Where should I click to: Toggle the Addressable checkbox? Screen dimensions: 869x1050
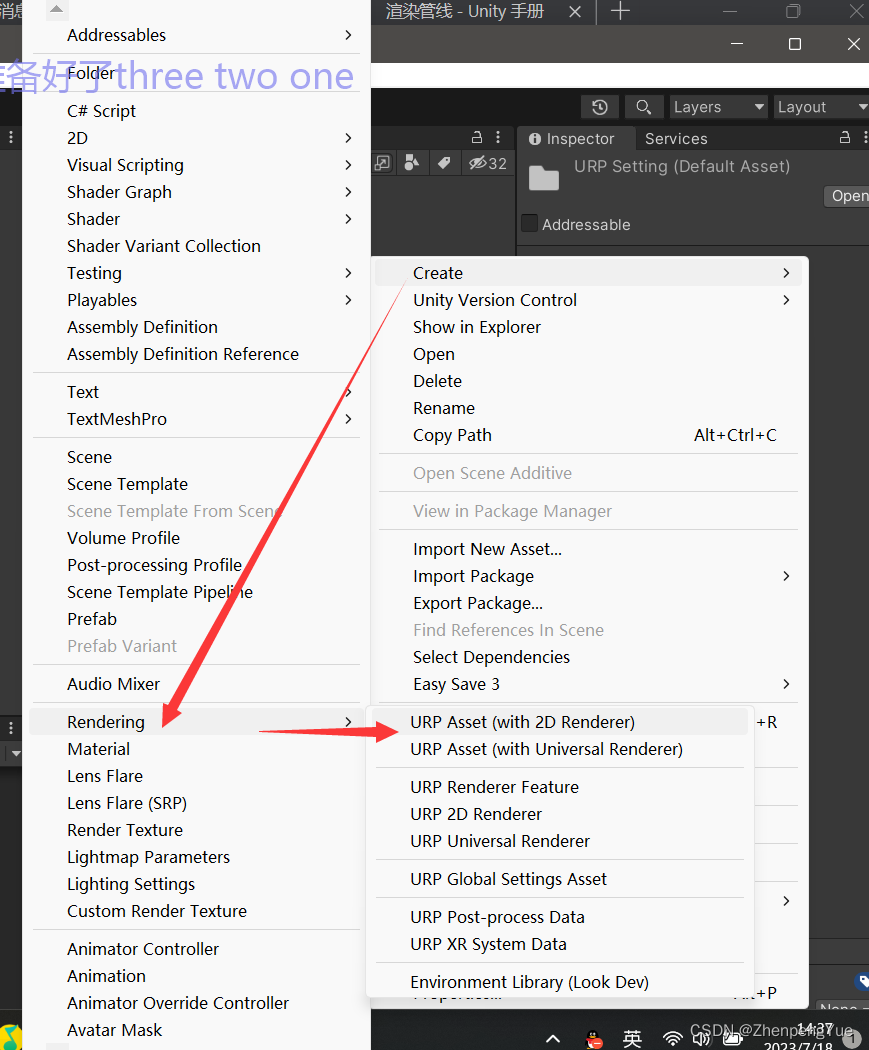pos(530,223)
